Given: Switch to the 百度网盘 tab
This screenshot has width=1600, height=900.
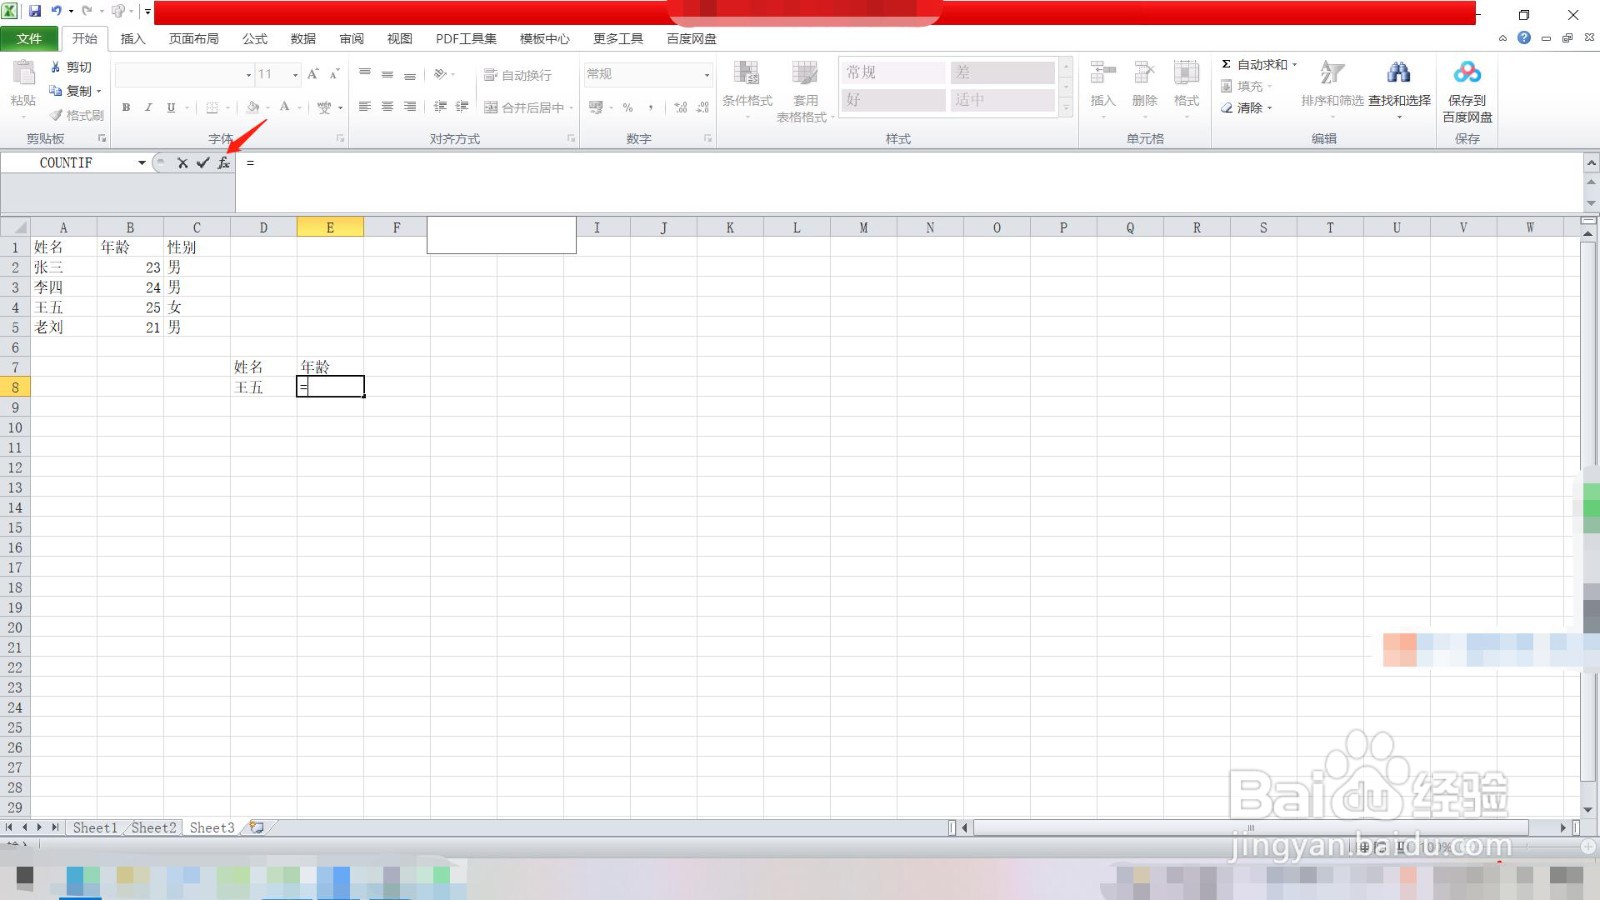Looking at the screenshot, I should [691, 38].
